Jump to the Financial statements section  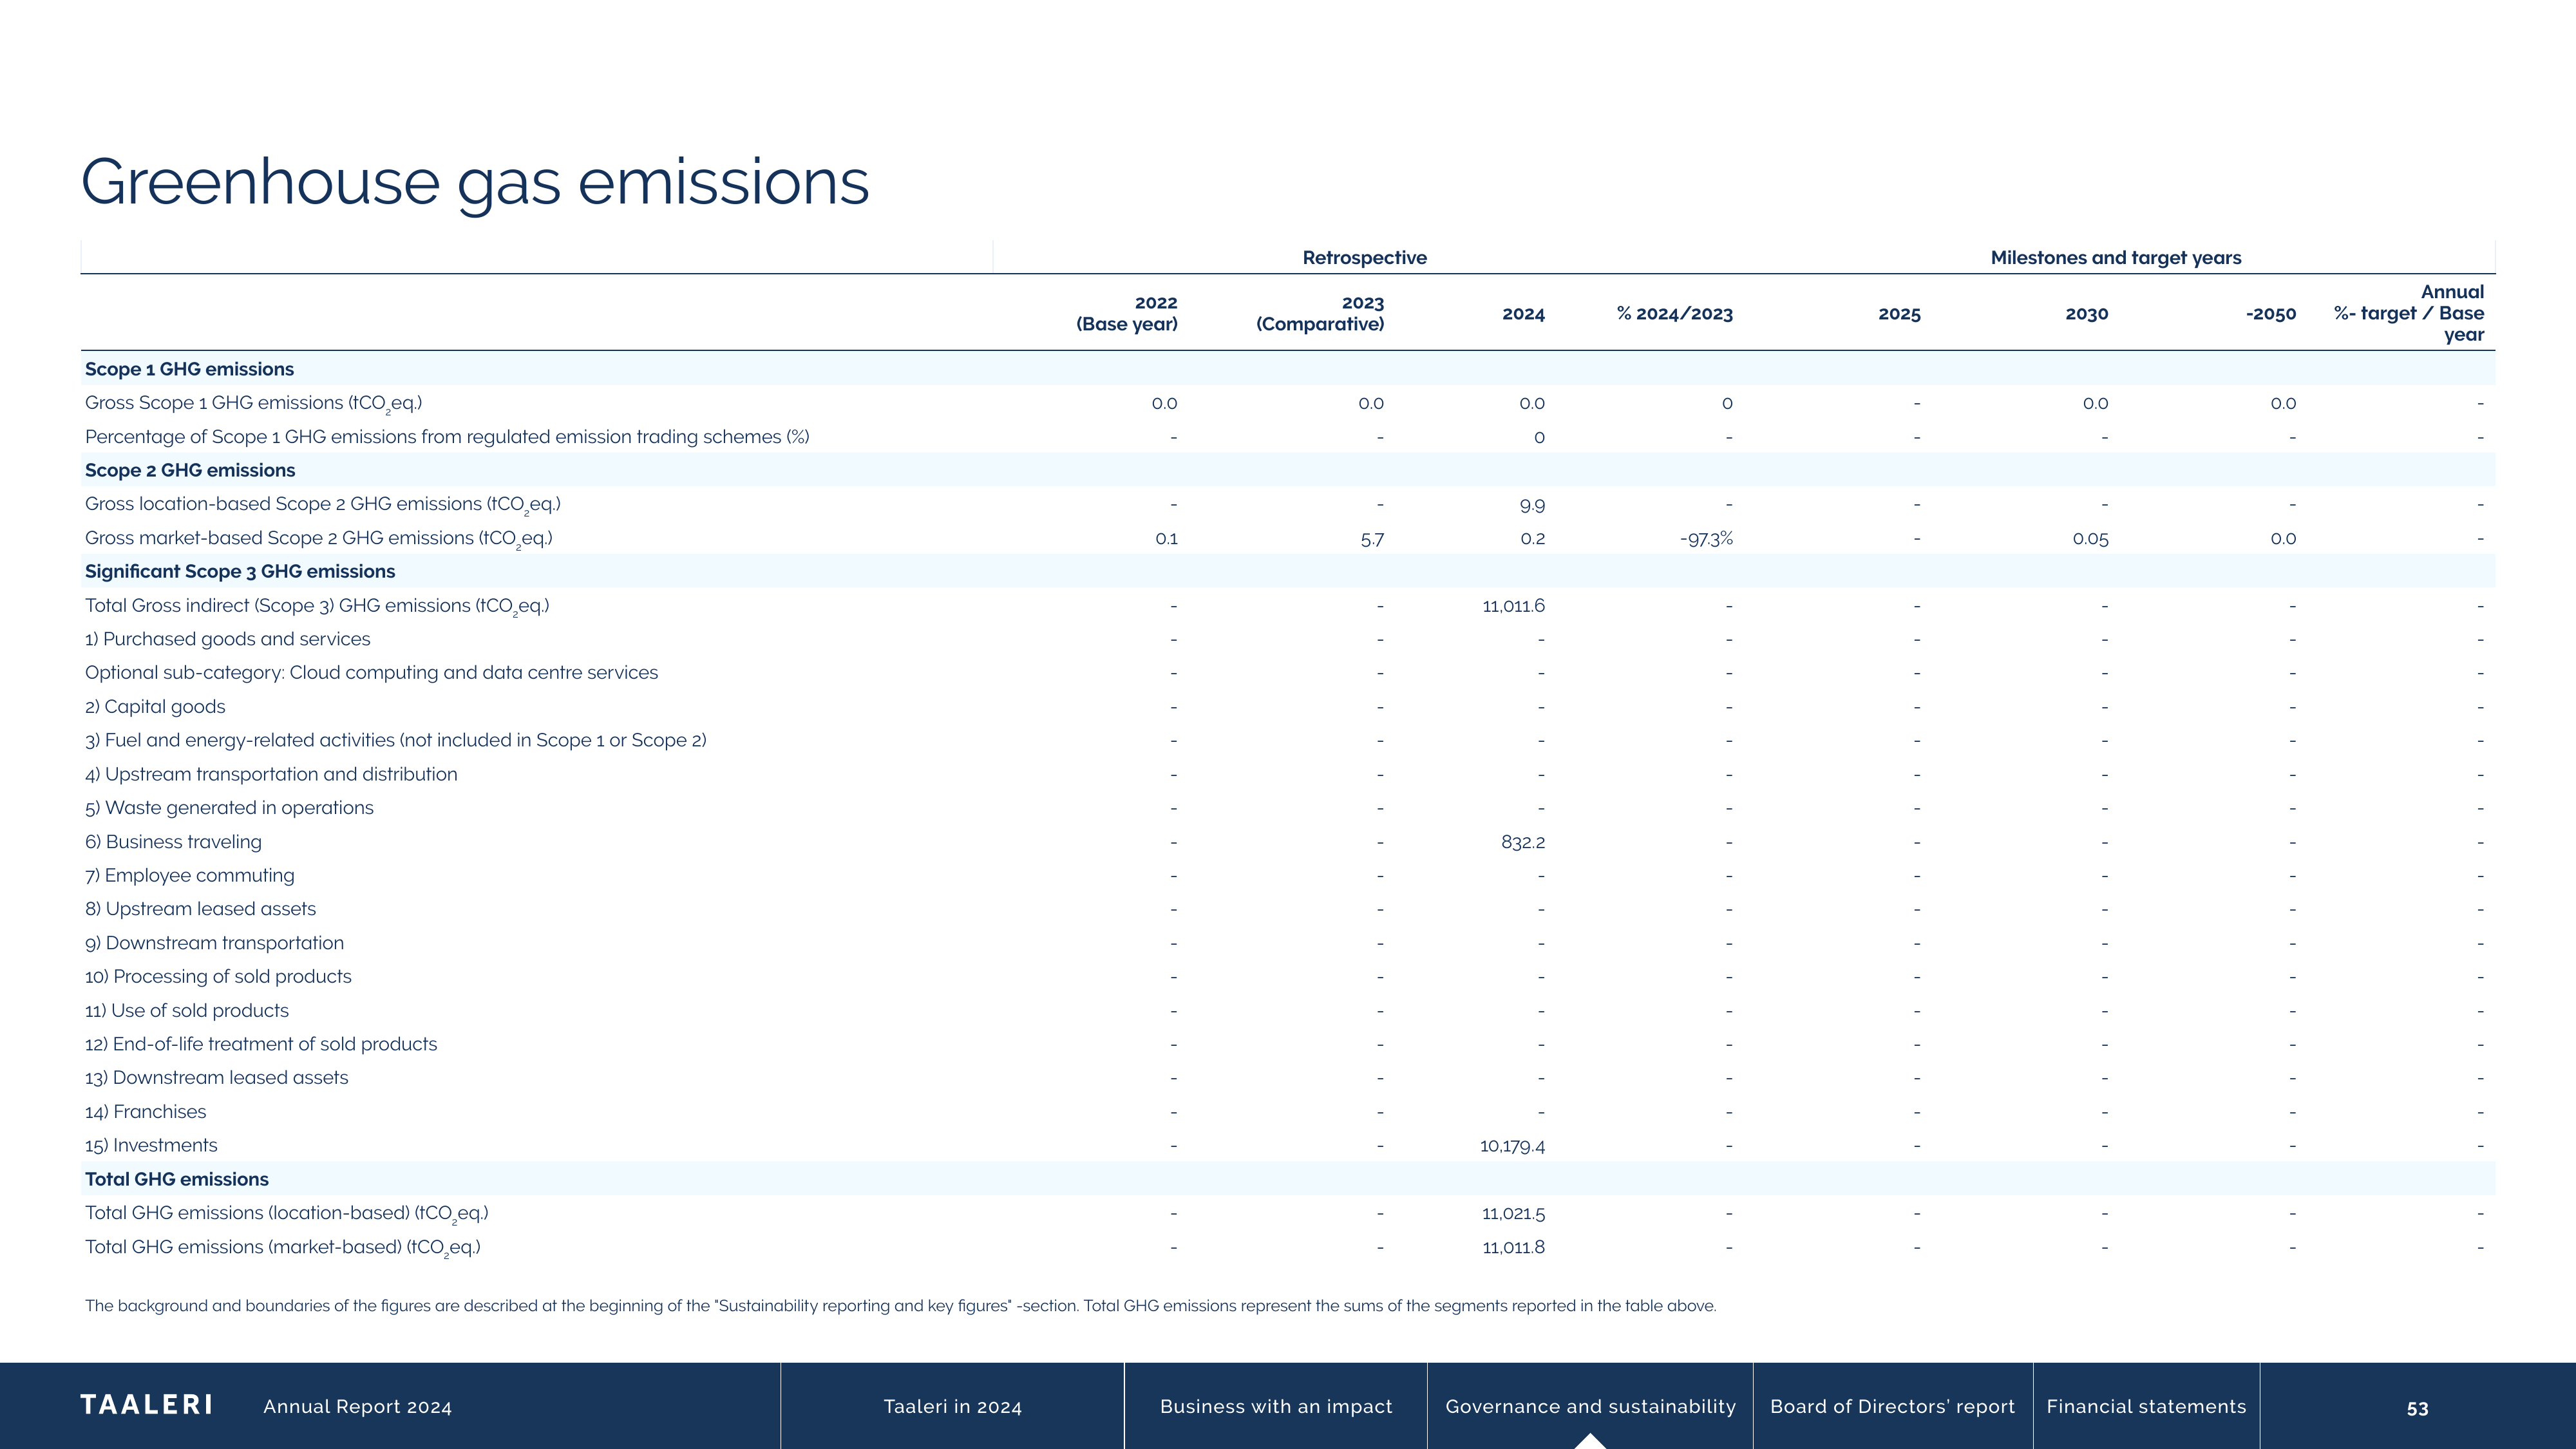pyautogui.click(x=2146, y=1406)
